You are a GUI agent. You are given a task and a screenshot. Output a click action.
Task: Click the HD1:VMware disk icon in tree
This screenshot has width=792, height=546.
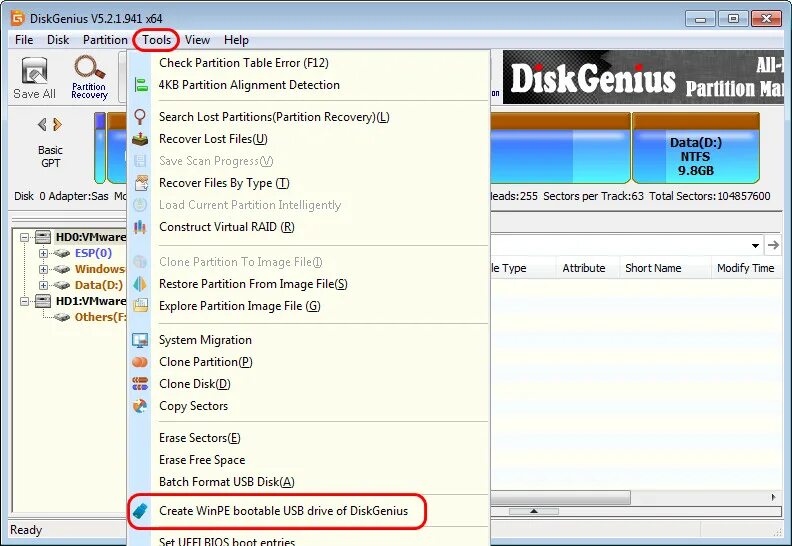[x=42, y=301]
